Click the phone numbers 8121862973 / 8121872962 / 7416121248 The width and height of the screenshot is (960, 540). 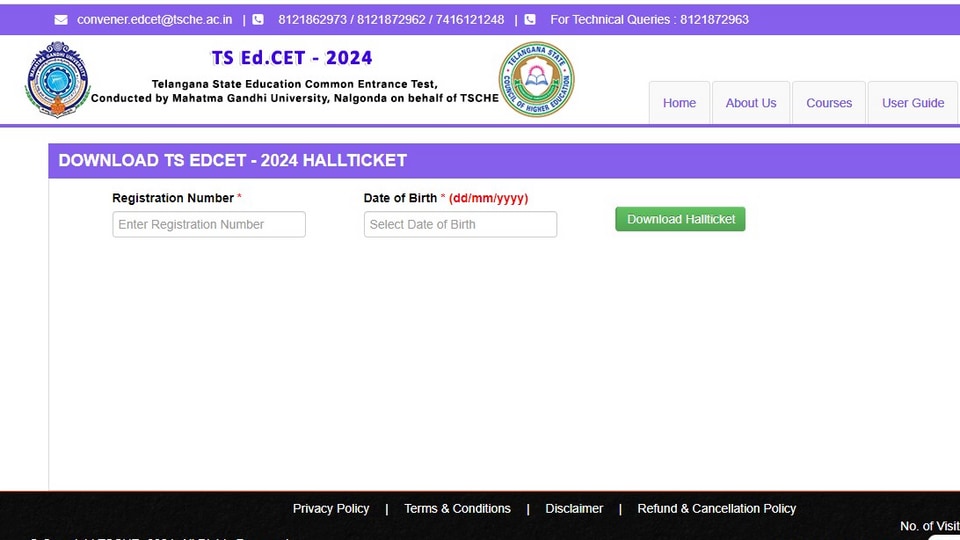click(391, 20)
